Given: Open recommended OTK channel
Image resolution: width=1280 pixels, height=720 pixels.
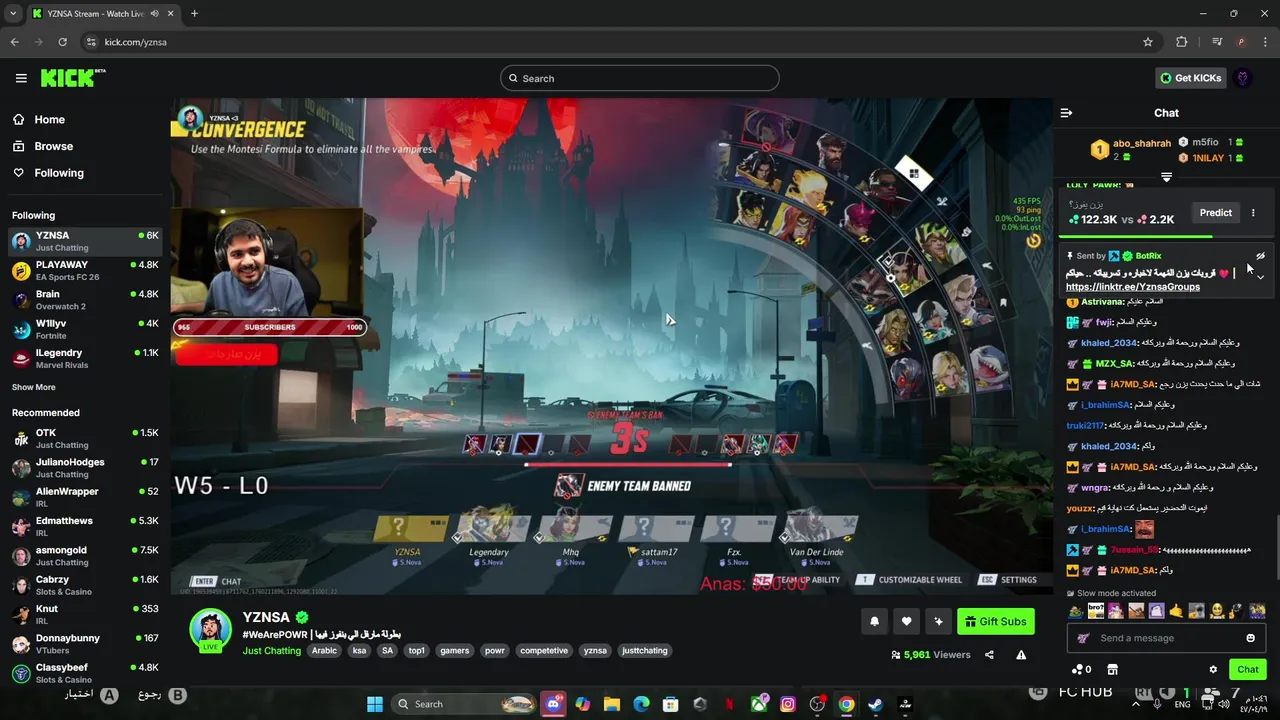Looking at the screenshot, I should pyautogui.click(x=84, y=438).
